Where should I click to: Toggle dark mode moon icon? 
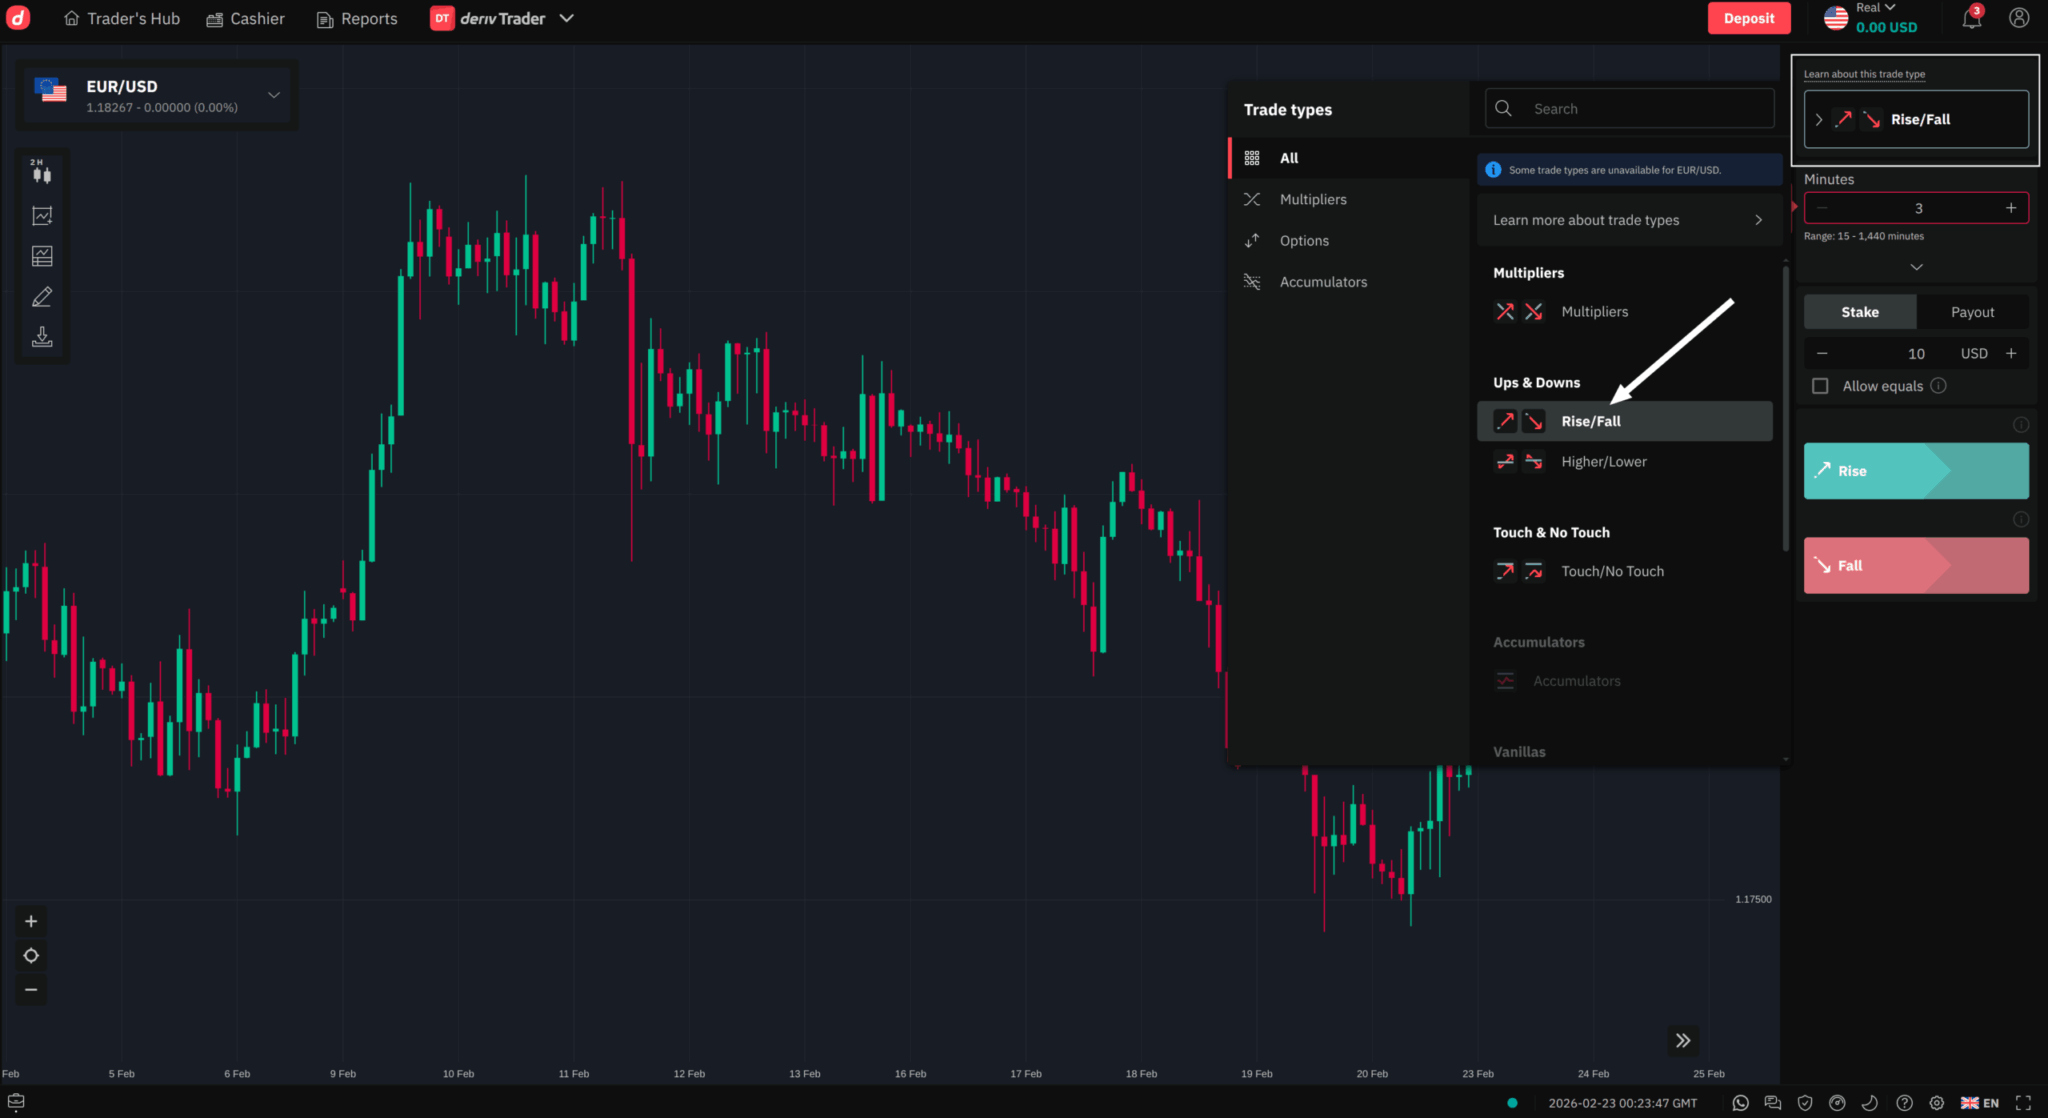(1869, 1102)
